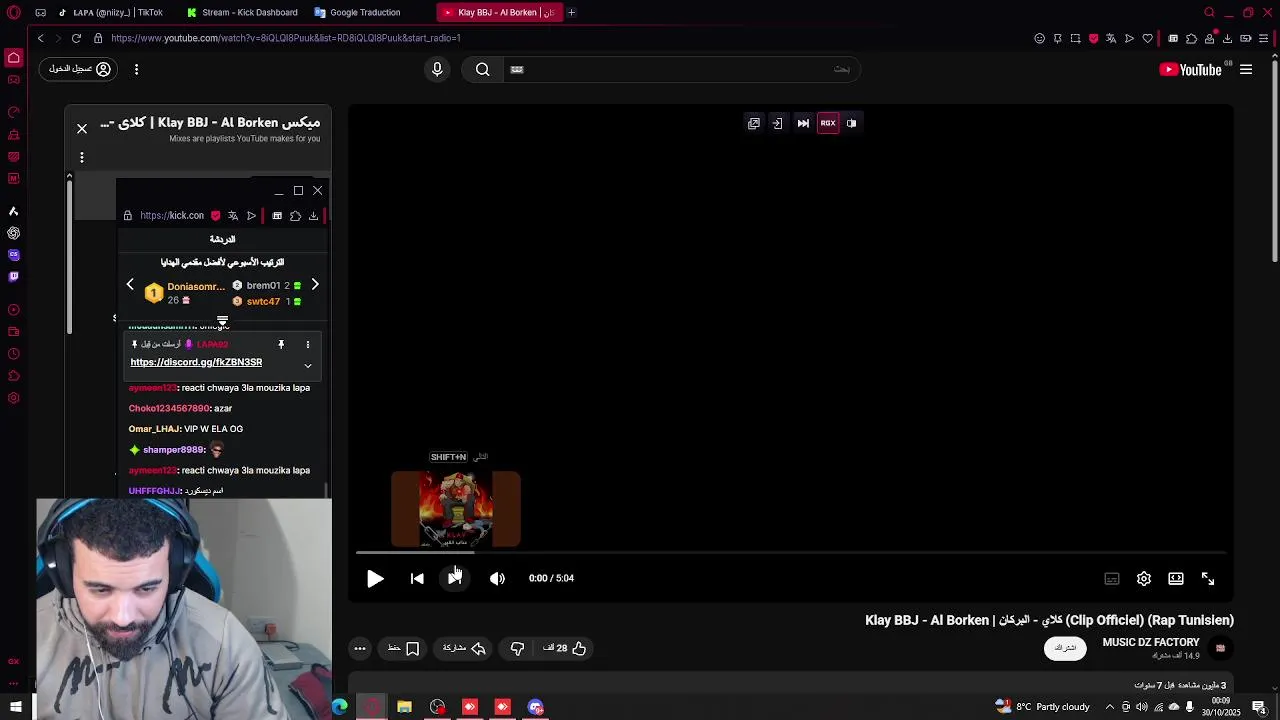1280x720 pixels.
Task: Open File Explorer from taskbar
Action: pos(404,707)
